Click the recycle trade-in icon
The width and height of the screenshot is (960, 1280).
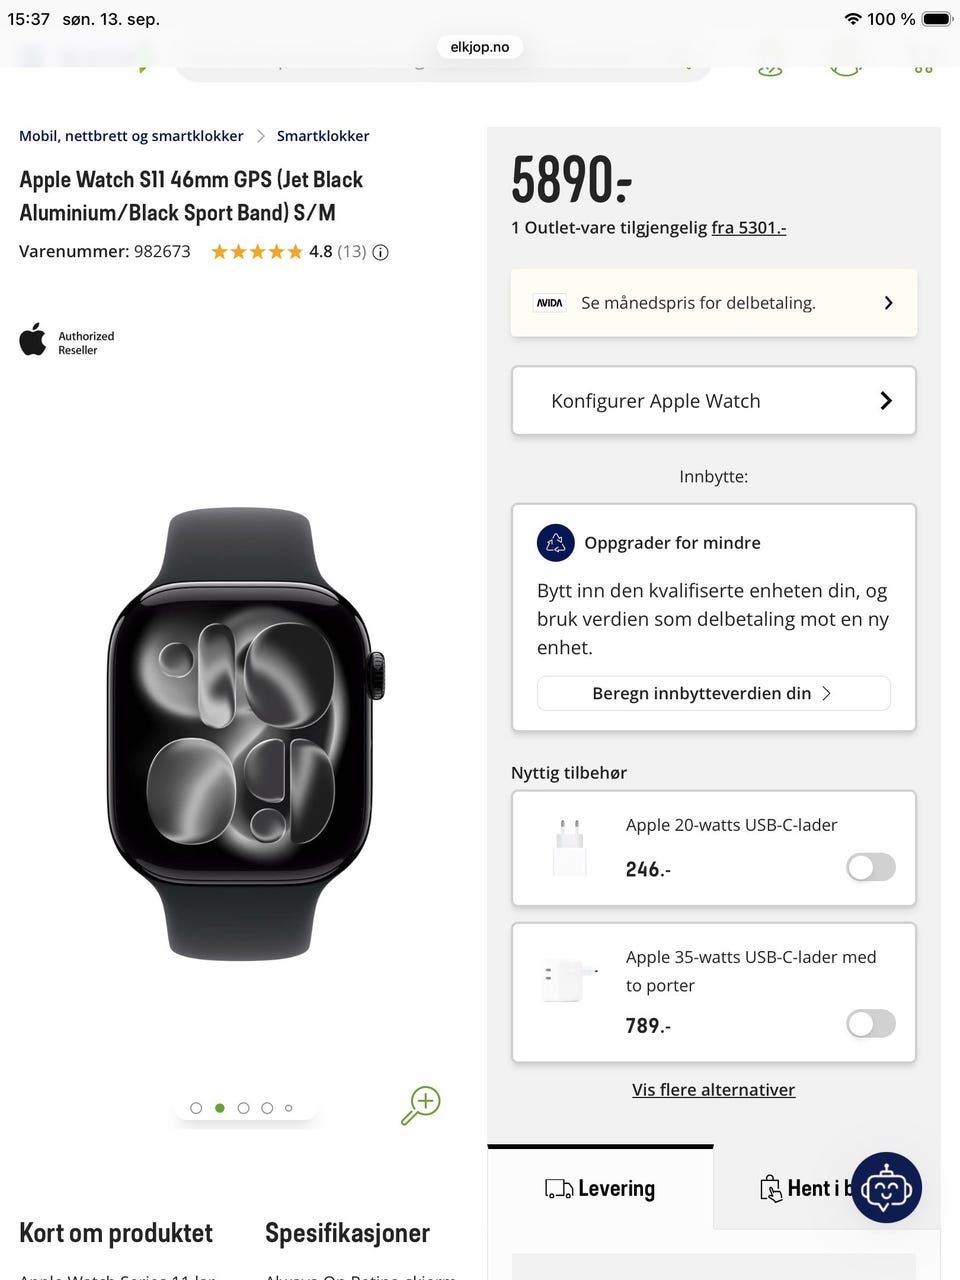click(556, 543)
